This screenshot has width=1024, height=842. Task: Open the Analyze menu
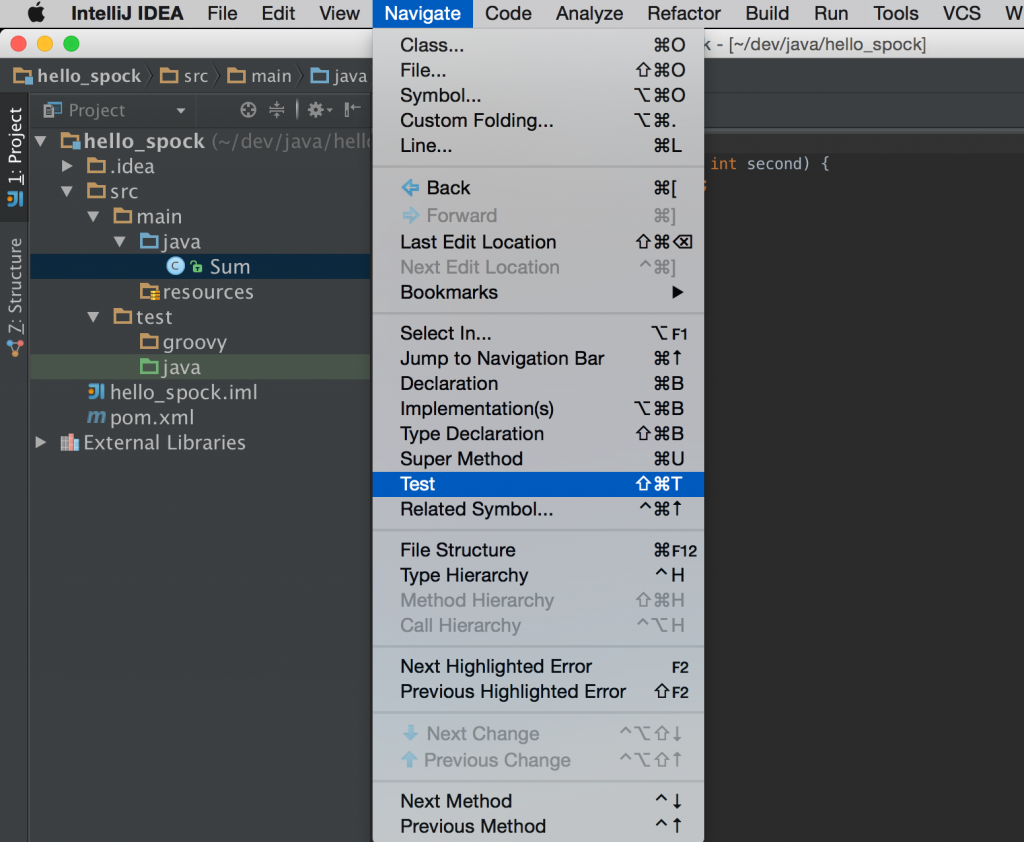click(x=589, y=13)
